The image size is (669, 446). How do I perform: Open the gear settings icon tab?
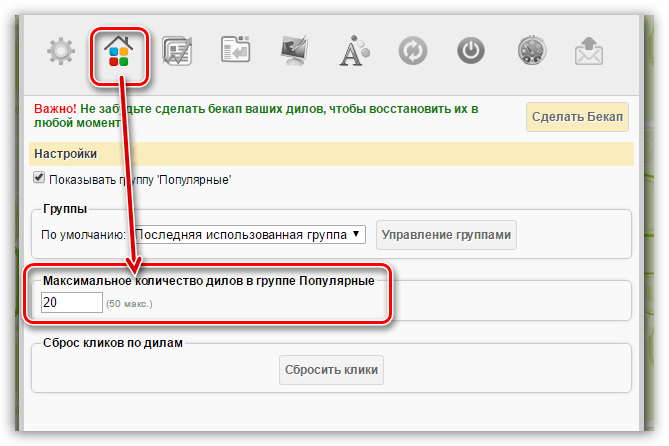61,51
